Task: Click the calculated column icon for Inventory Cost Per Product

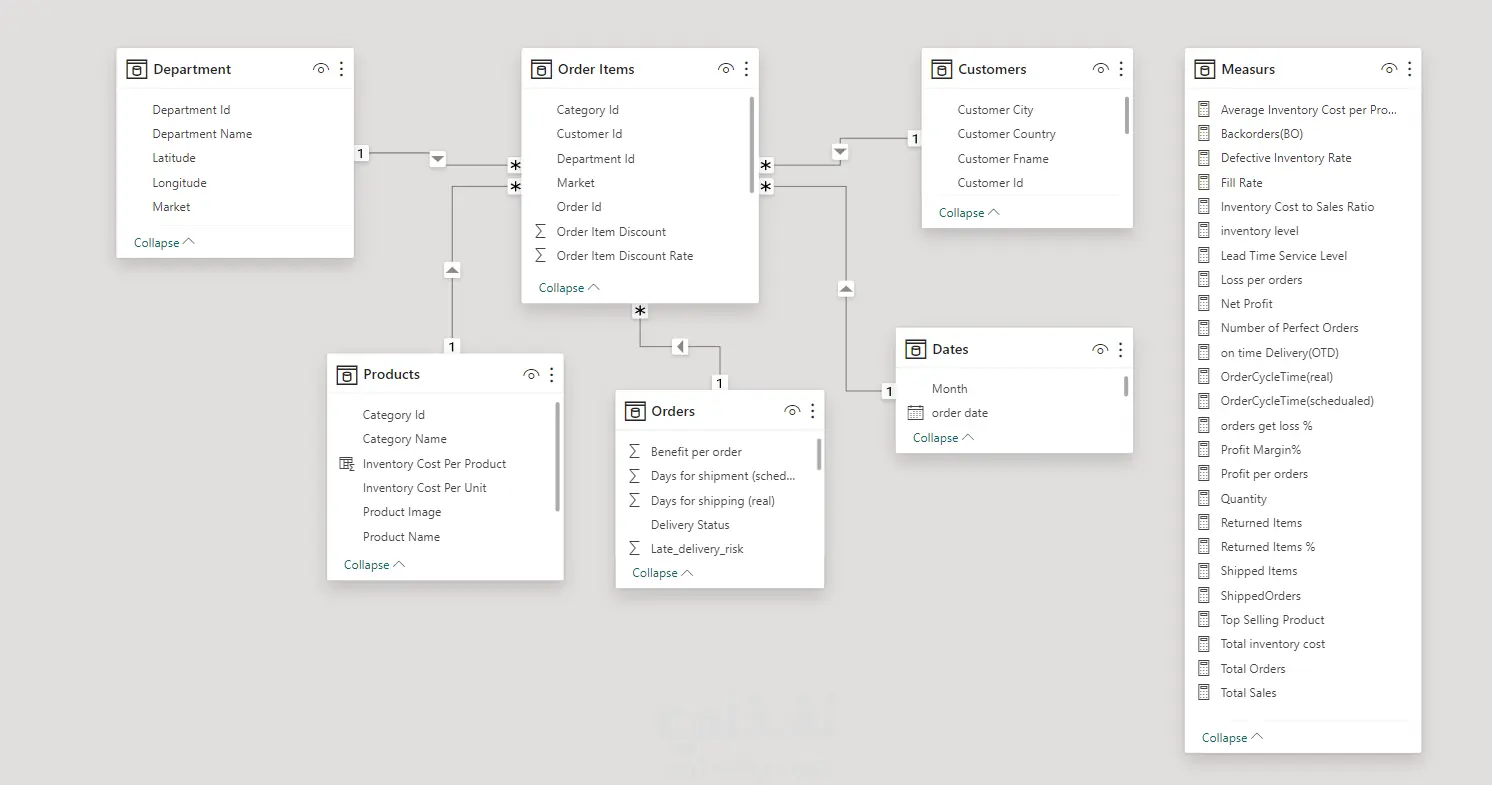Action: (x=347, y=464)
